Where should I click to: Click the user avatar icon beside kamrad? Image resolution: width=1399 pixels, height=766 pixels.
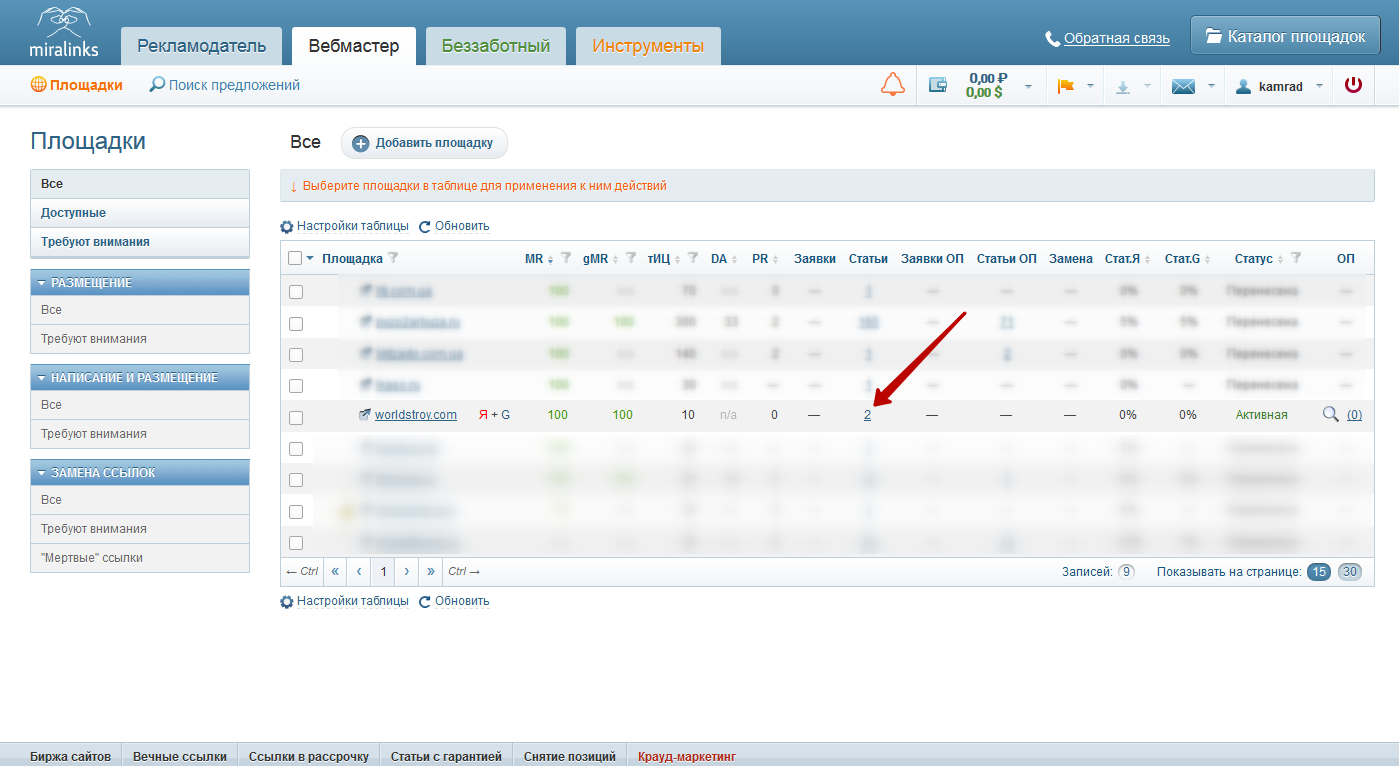1244,86
